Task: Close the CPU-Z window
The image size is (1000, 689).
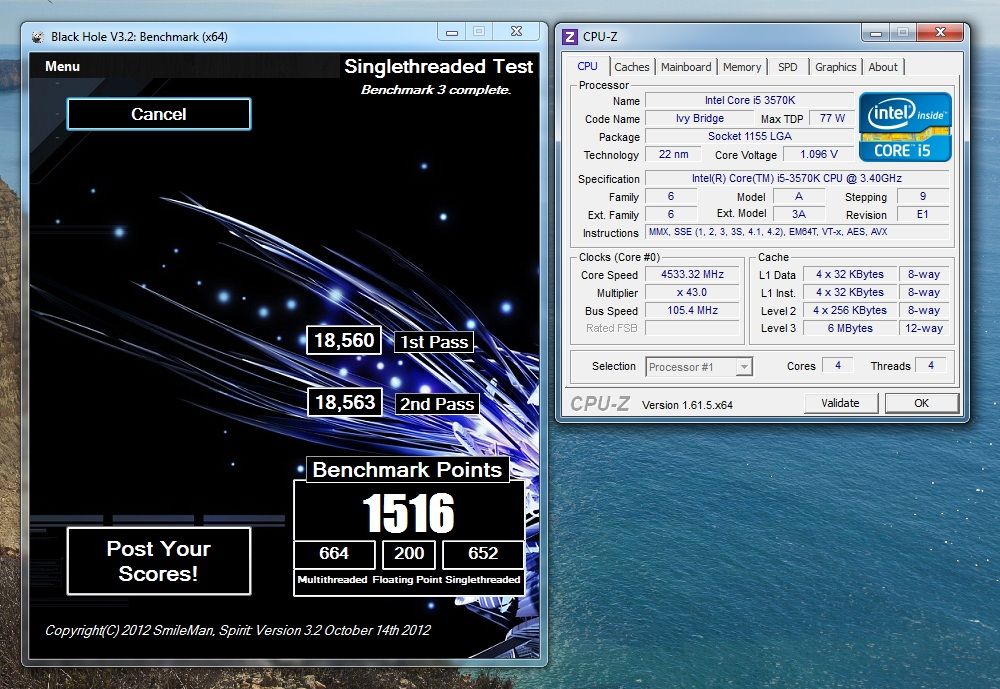Action: point(940,33)
